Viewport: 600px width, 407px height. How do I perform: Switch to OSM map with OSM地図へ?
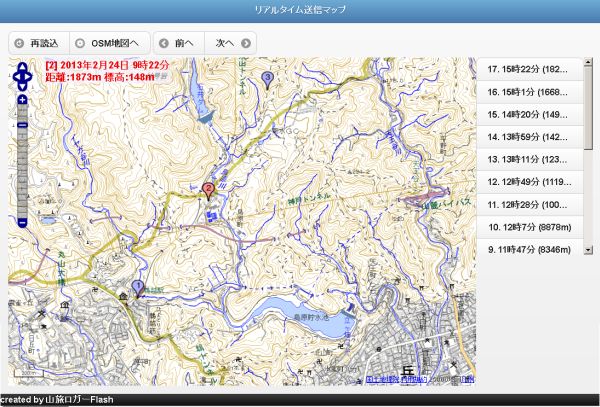point(109,43)
